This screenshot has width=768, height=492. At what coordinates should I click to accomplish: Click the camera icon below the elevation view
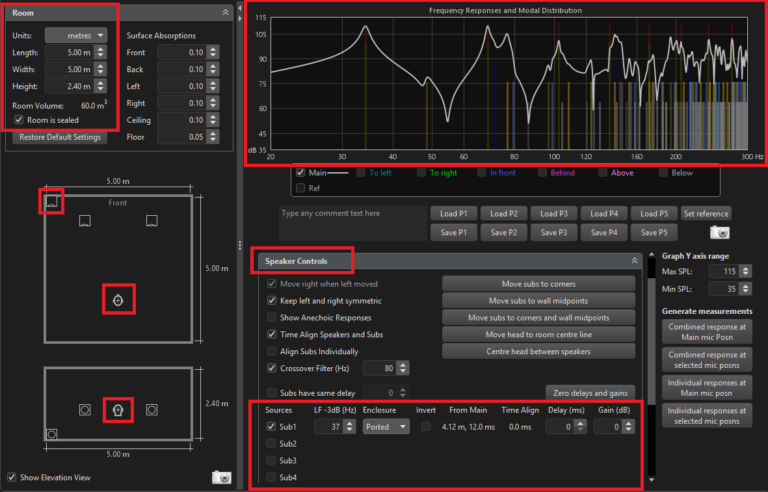[x=222, y=478]
